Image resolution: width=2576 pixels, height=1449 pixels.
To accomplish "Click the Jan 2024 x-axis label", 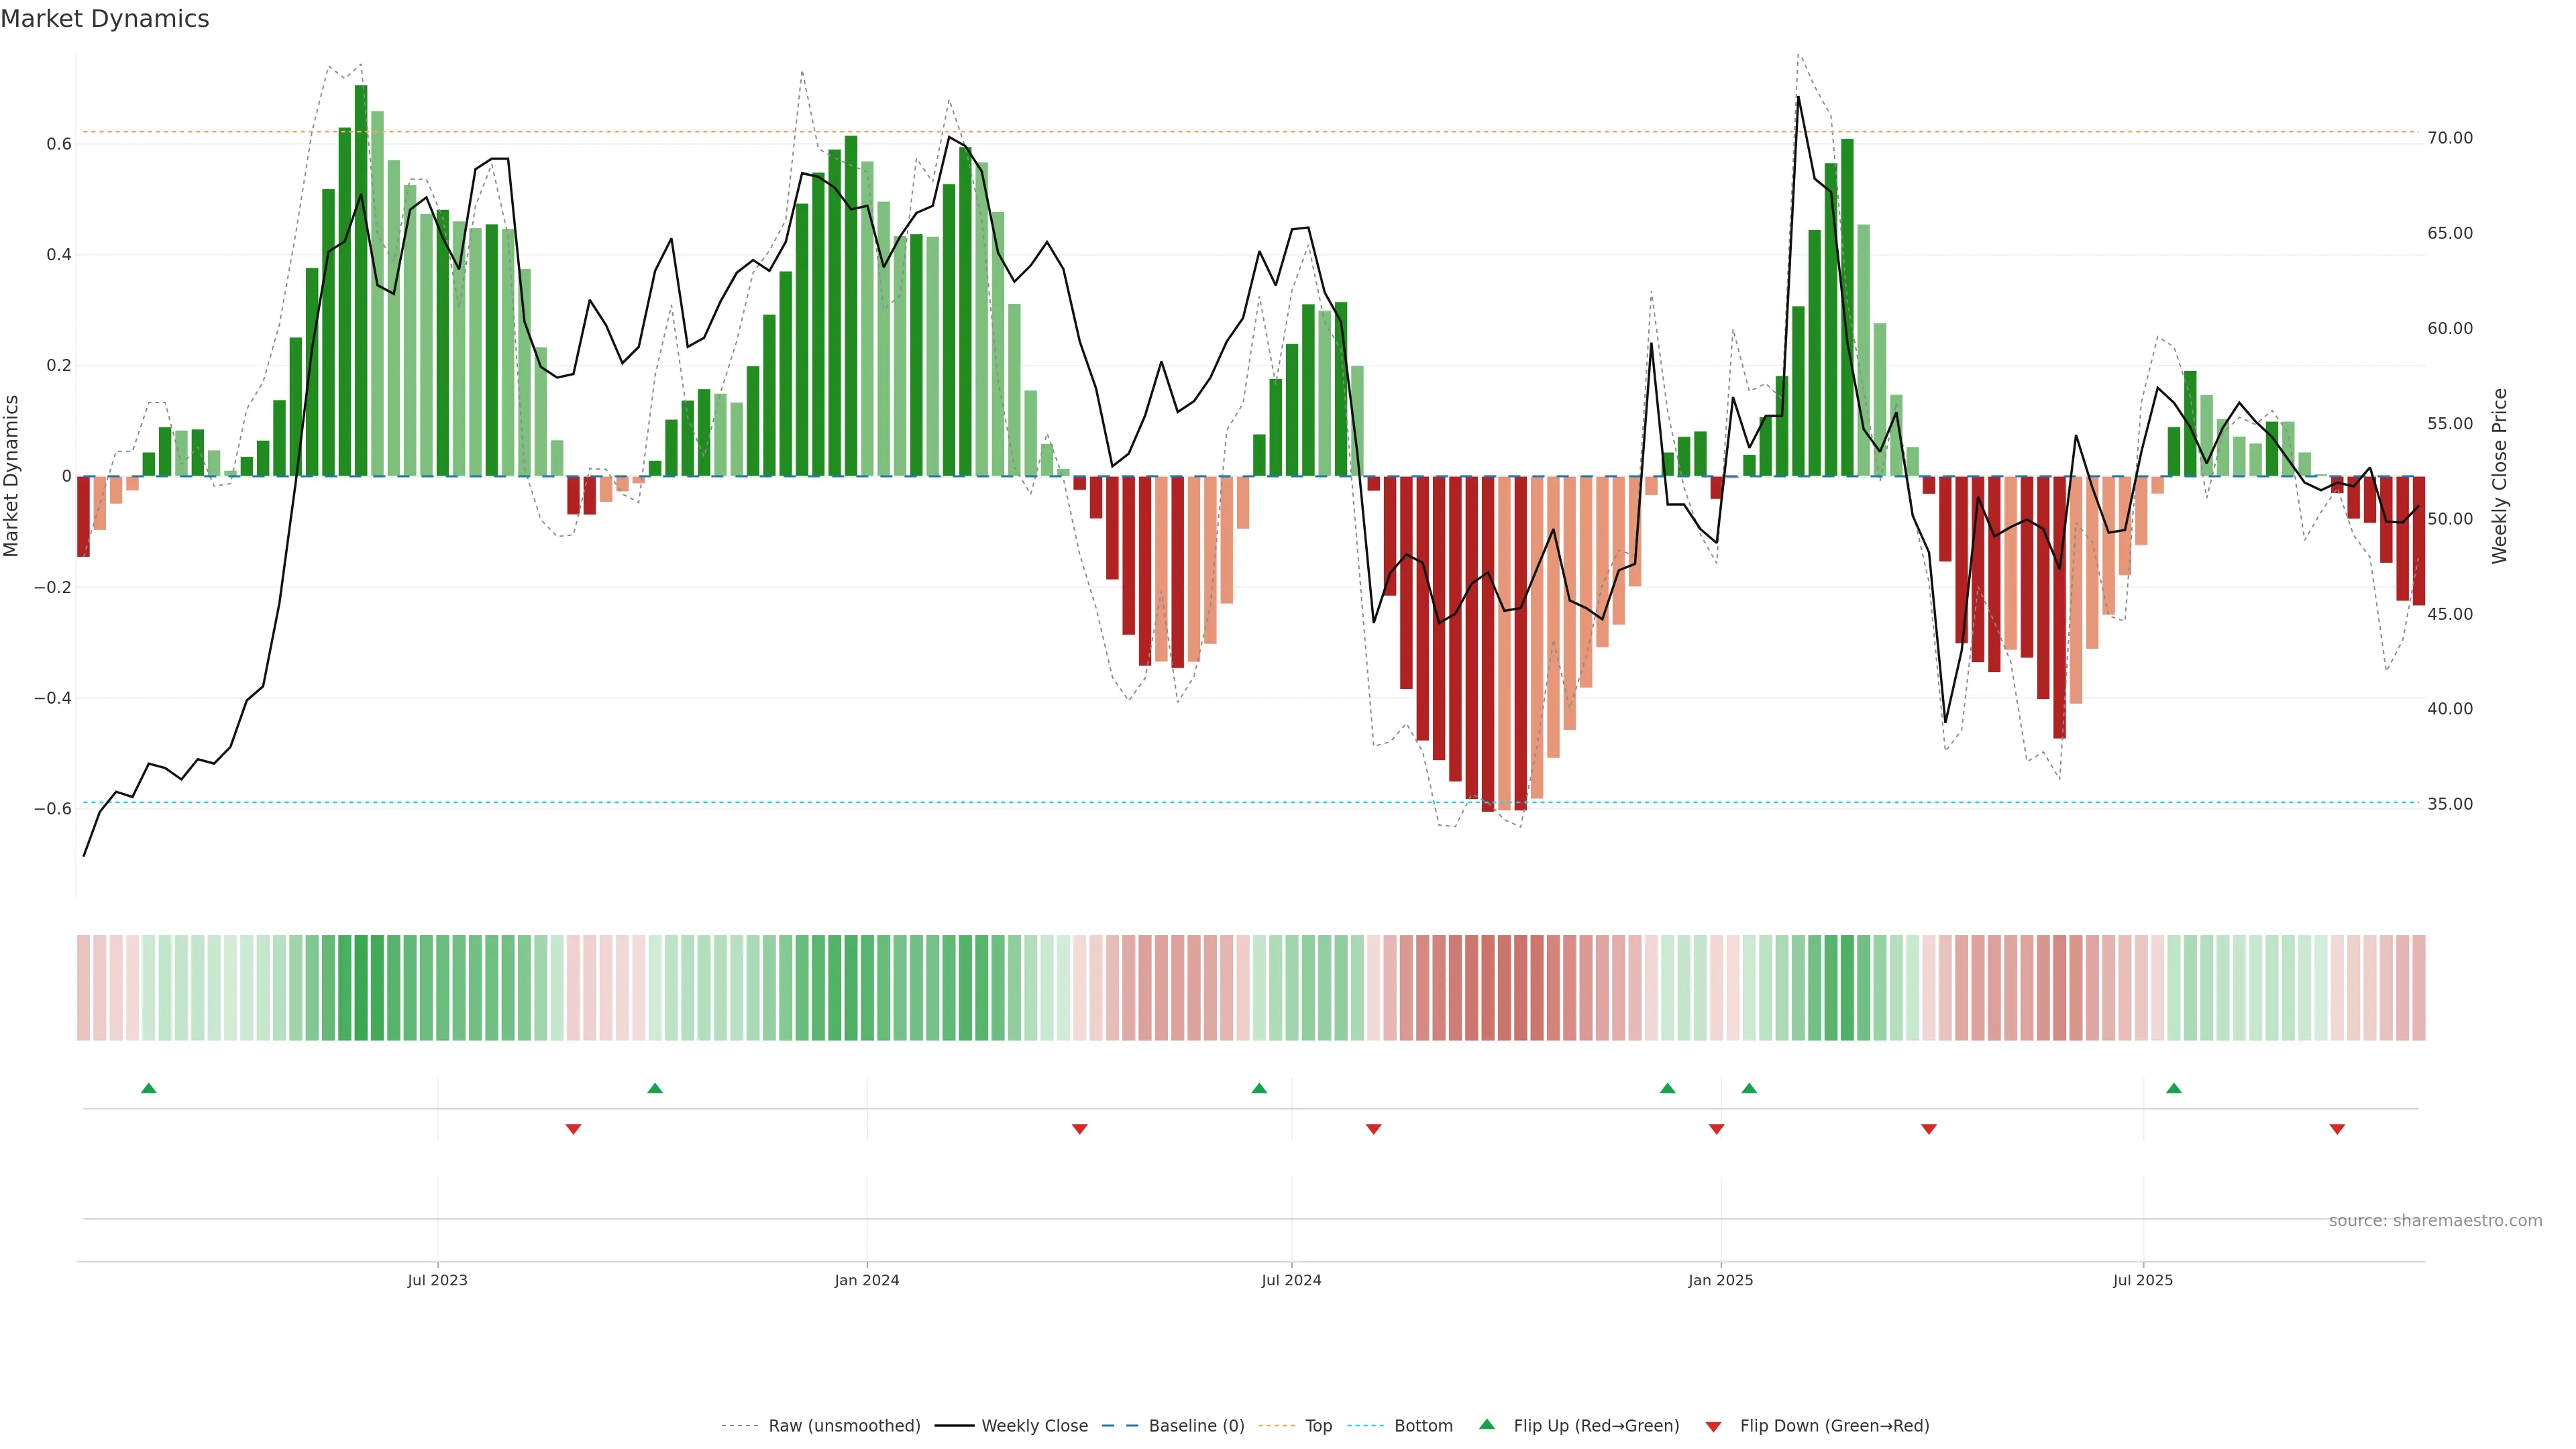I will 867,1280.
